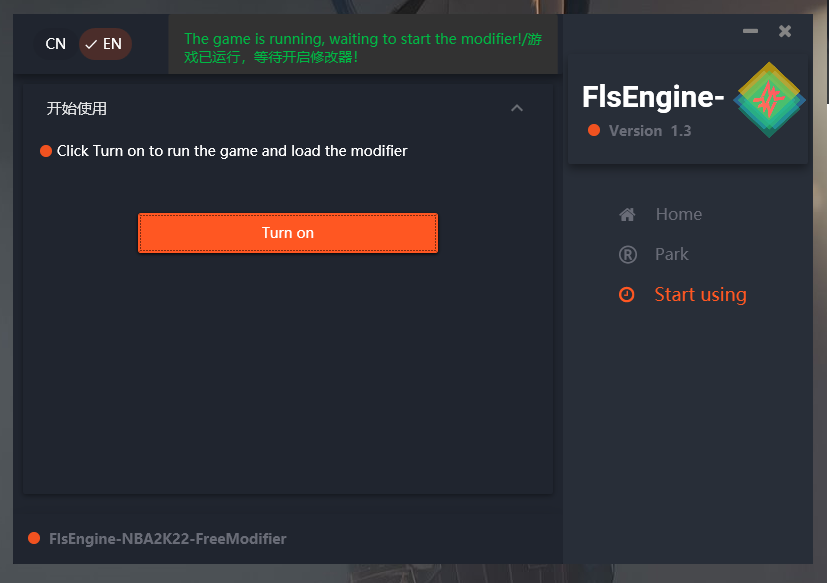Collapse the 开始使用 panel using the chevron
829x586 pixels.
coord(517,108)
